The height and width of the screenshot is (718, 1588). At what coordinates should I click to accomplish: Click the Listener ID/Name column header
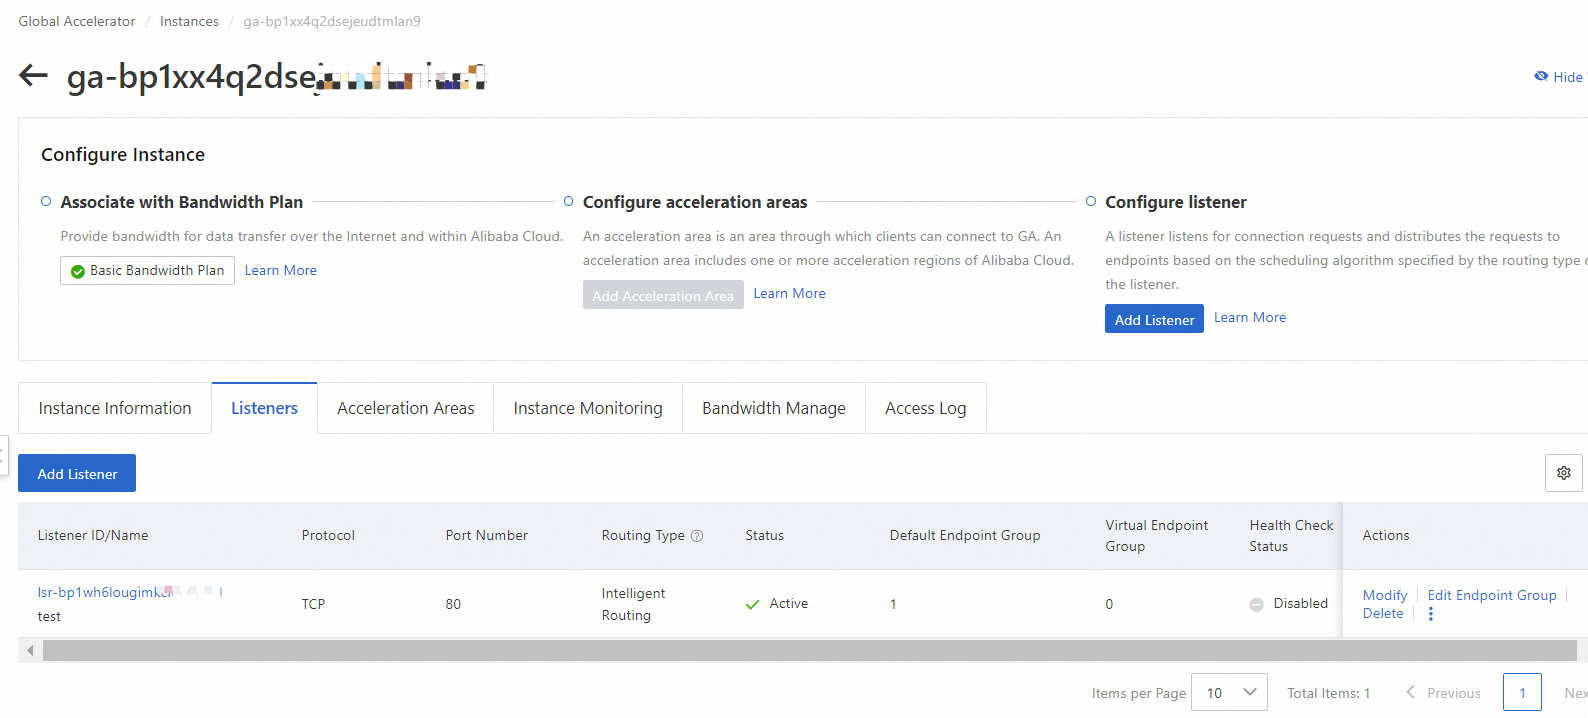(x=93, y=535)
